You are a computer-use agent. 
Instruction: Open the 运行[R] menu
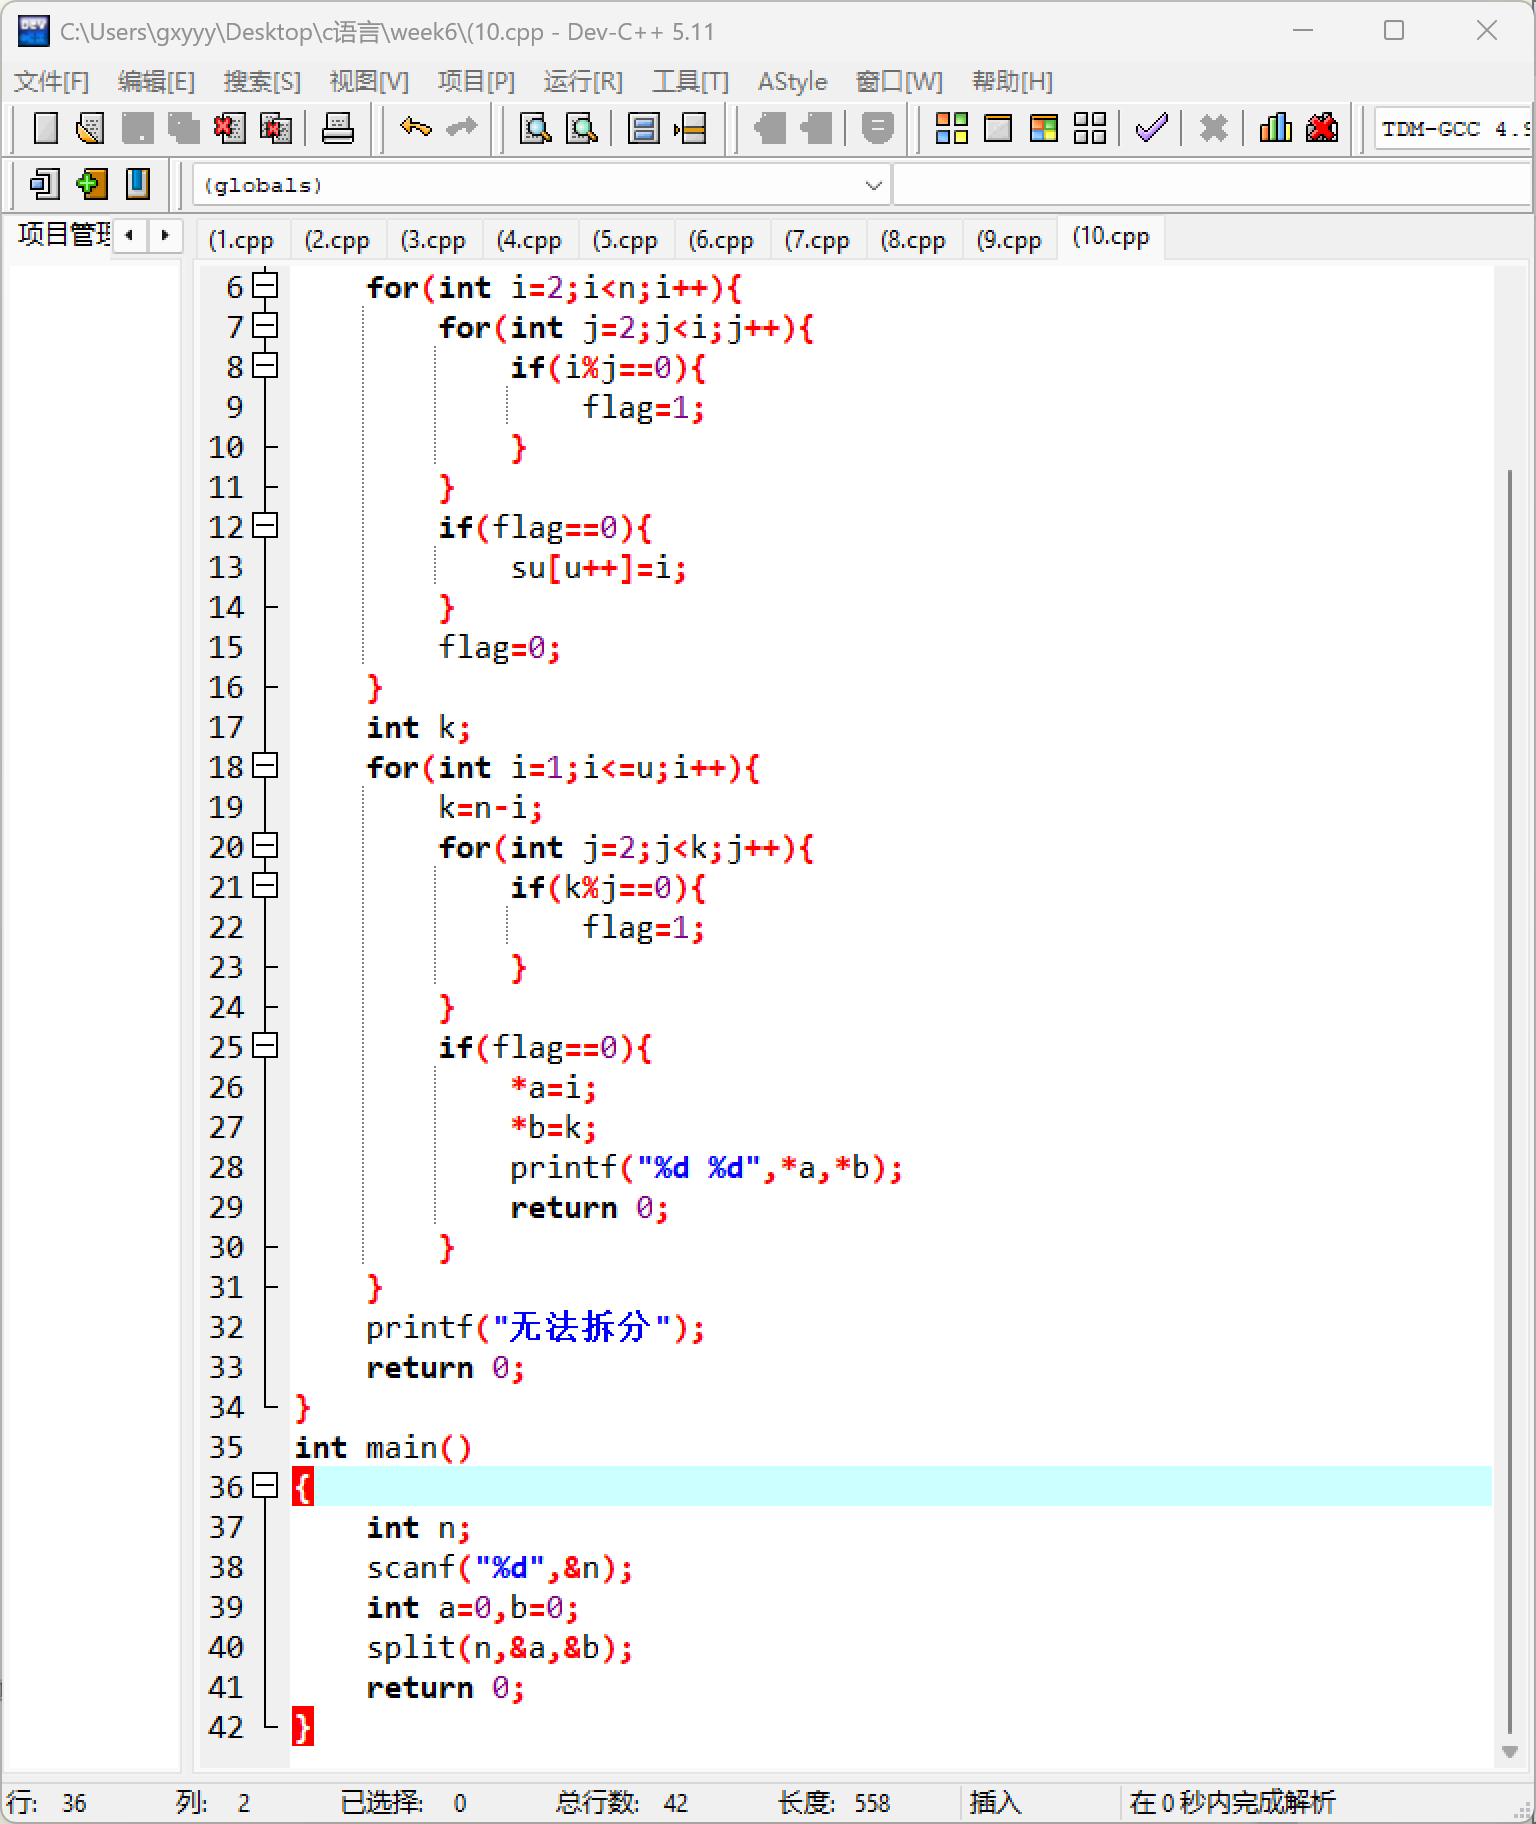583,81
